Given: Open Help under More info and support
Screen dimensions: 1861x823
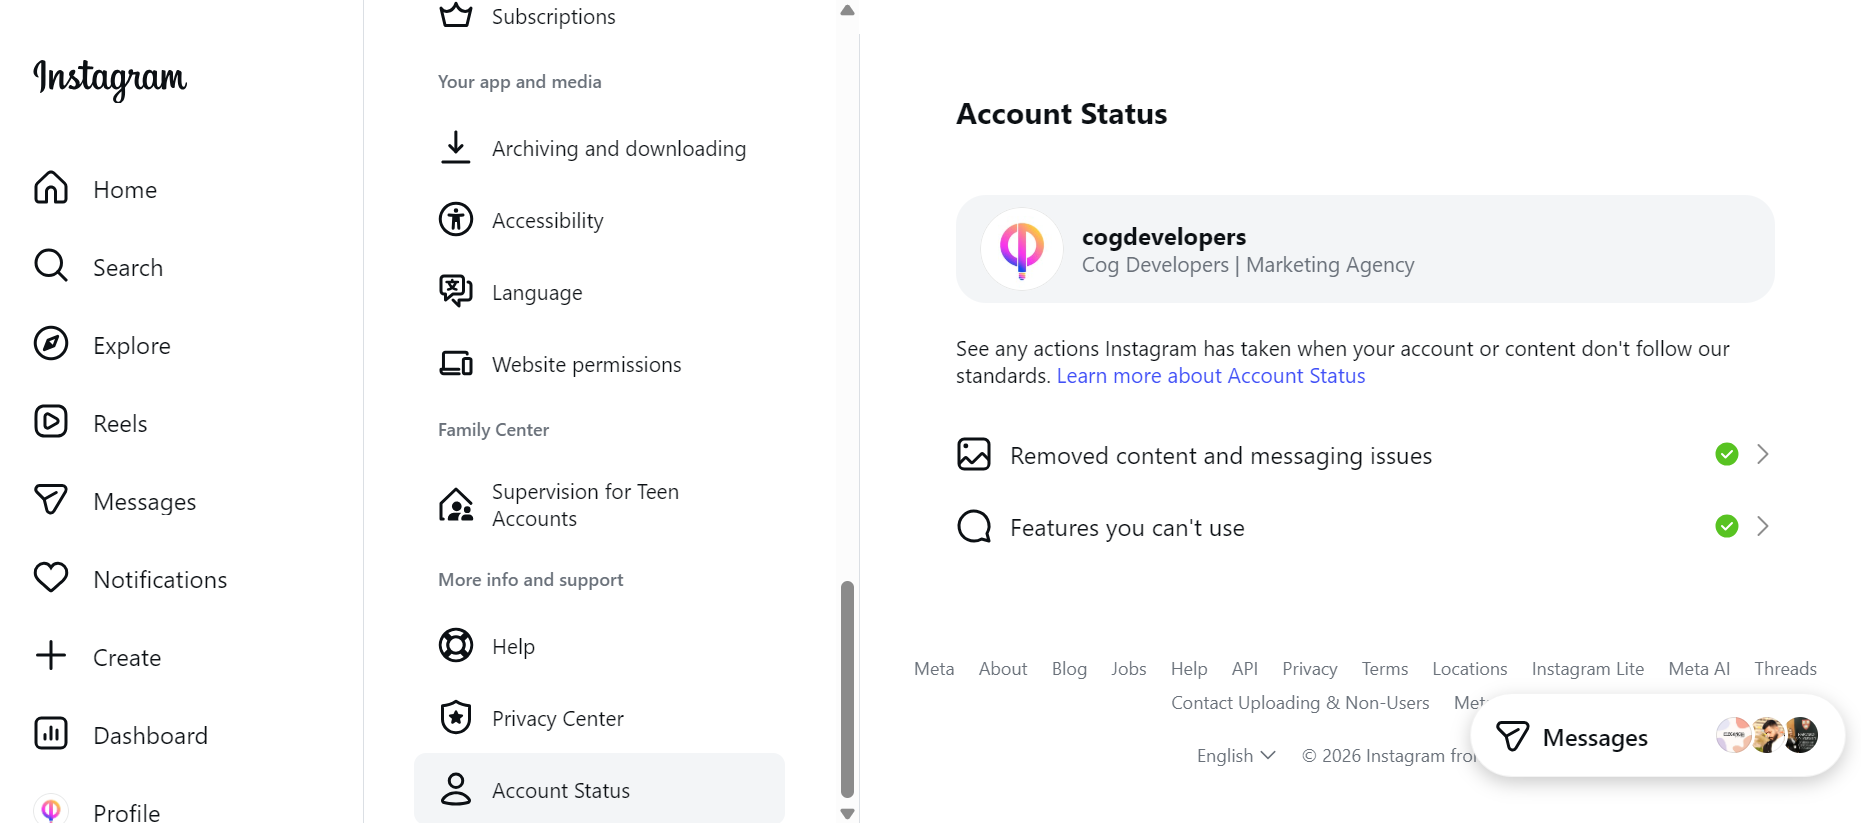Looking at the screenshot, I should [x=512, y=645].
